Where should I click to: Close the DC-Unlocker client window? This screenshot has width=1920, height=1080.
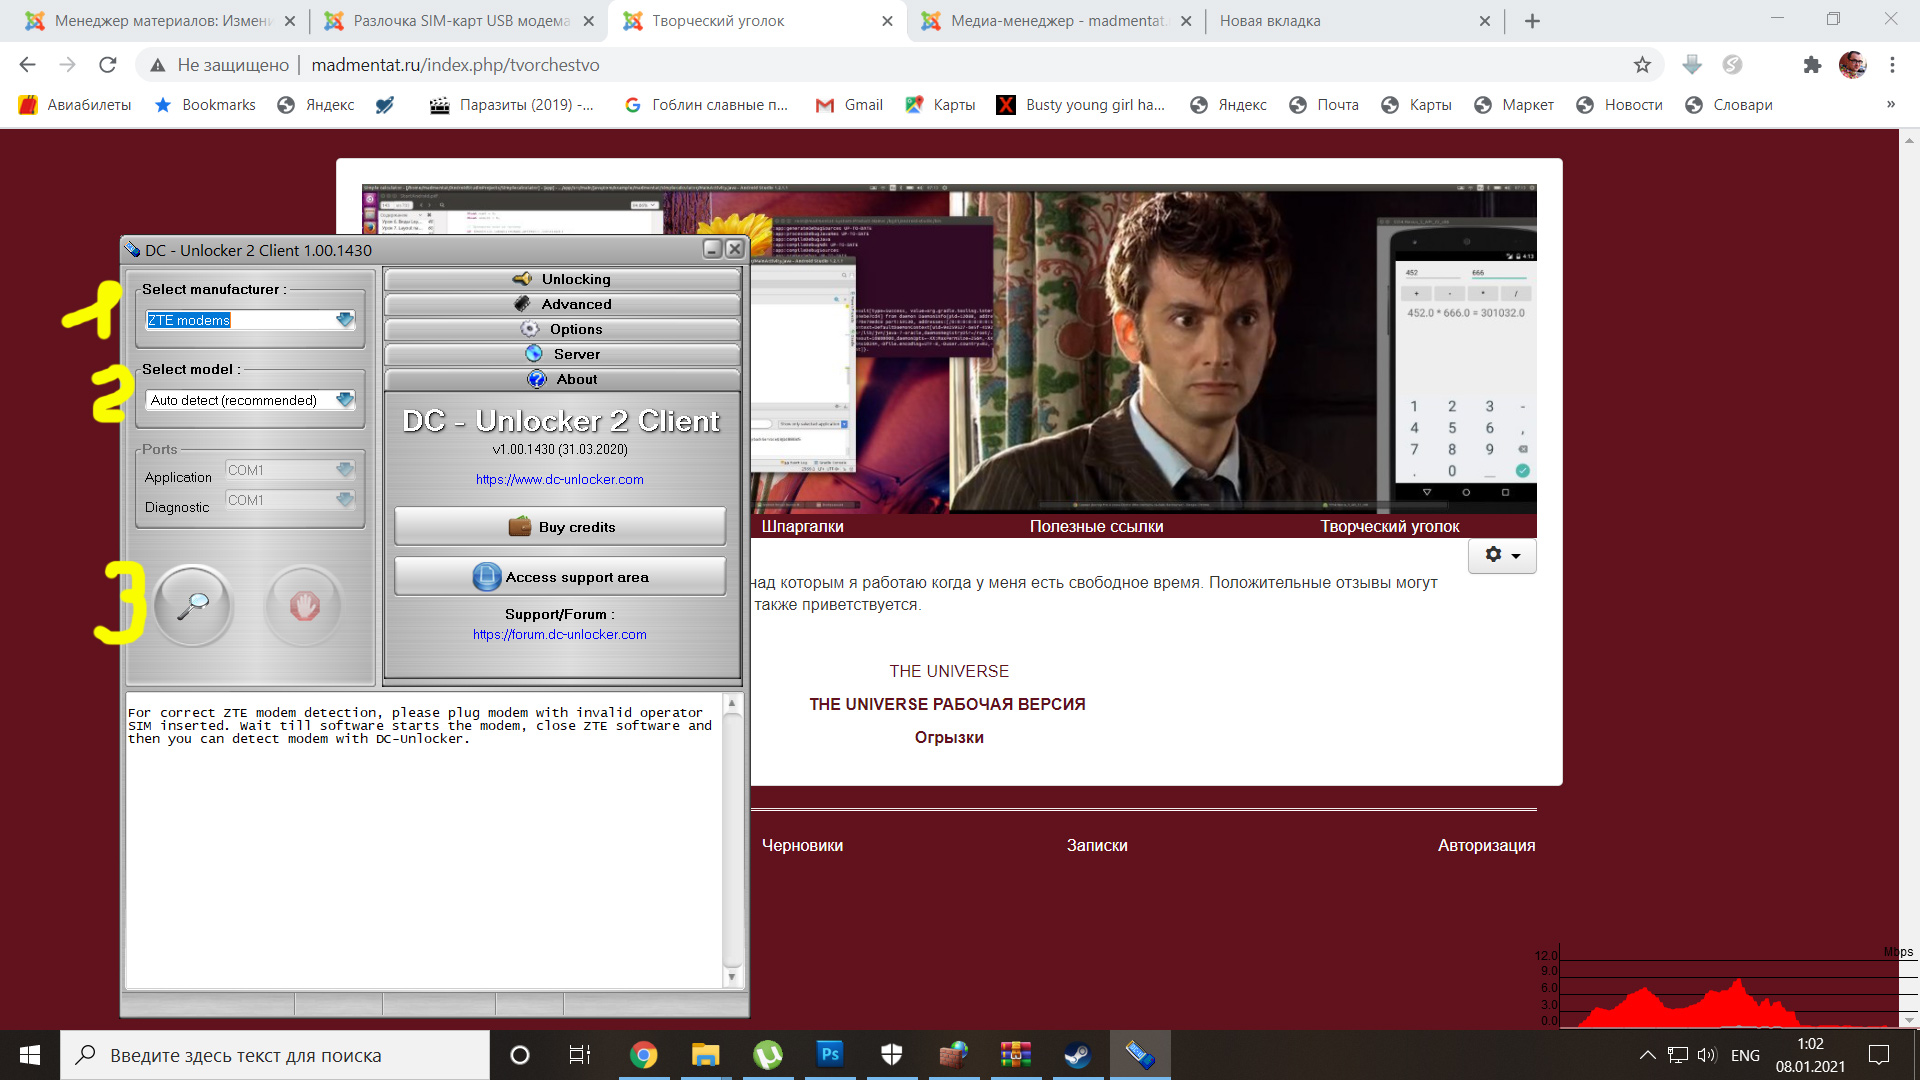[735, 249]
